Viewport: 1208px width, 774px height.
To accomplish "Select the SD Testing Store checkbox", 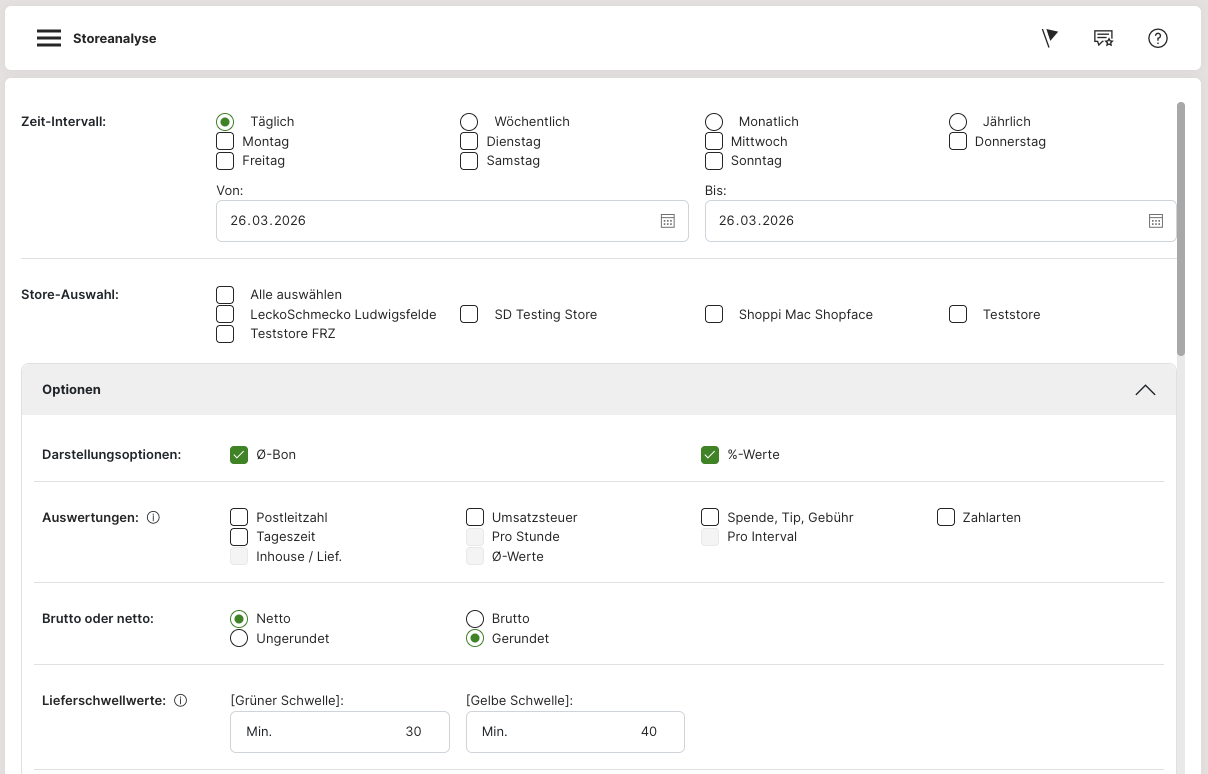I will pos(469,315).
